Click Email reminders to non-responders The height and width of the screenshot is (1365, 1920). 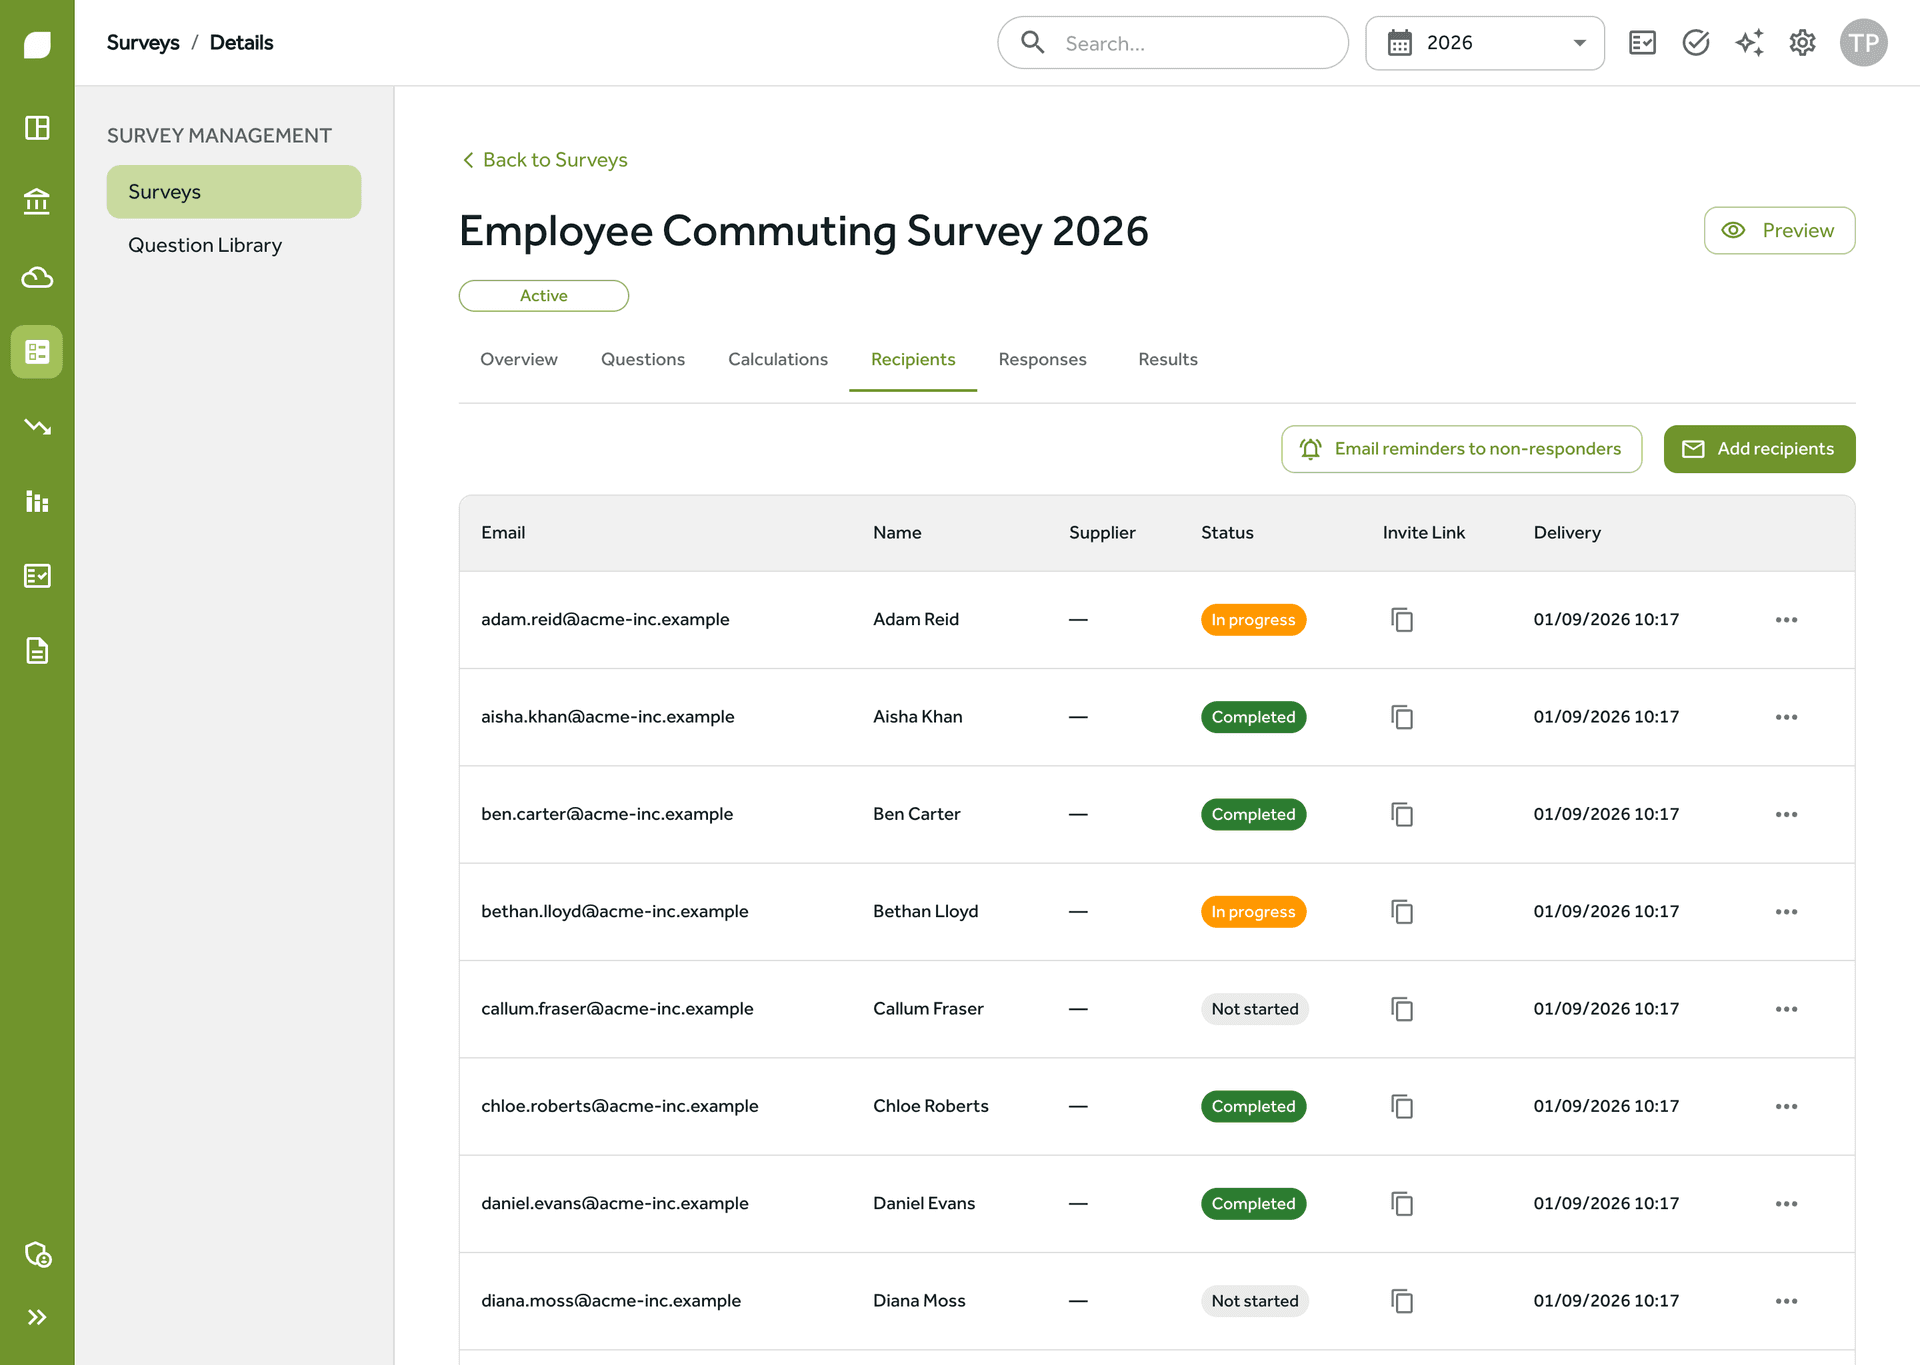click(x=1461, y=449)
